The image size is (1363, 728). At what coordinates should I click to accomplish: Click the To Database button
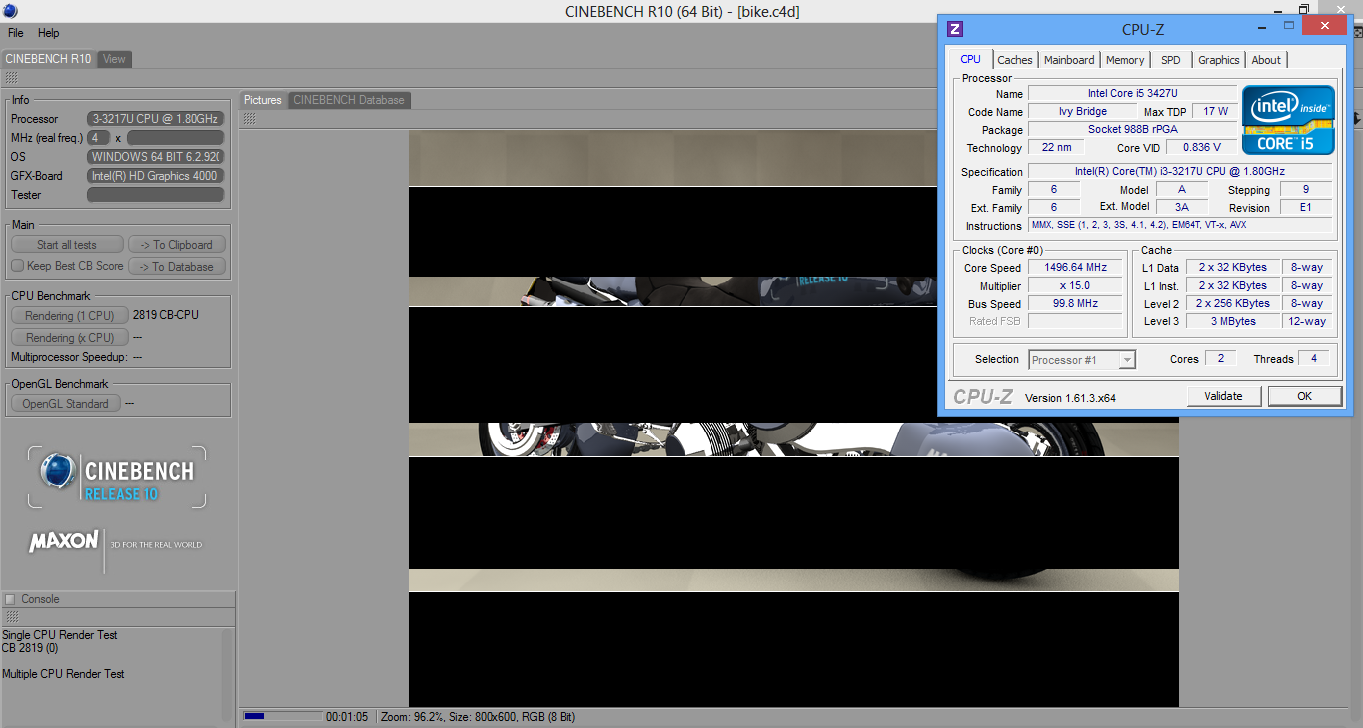coord(177,267)
